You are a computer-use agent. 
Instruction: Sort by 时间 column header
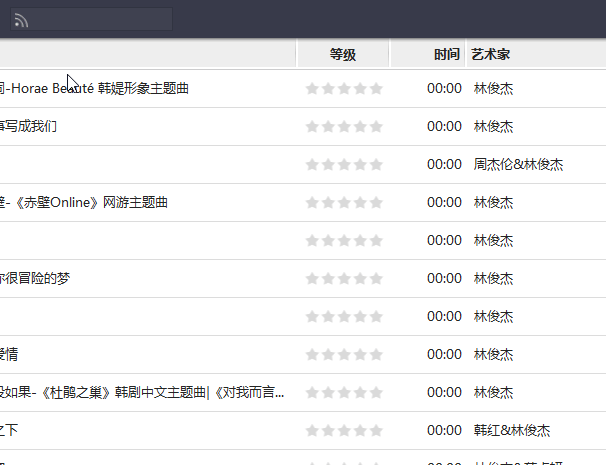(428, 55)
